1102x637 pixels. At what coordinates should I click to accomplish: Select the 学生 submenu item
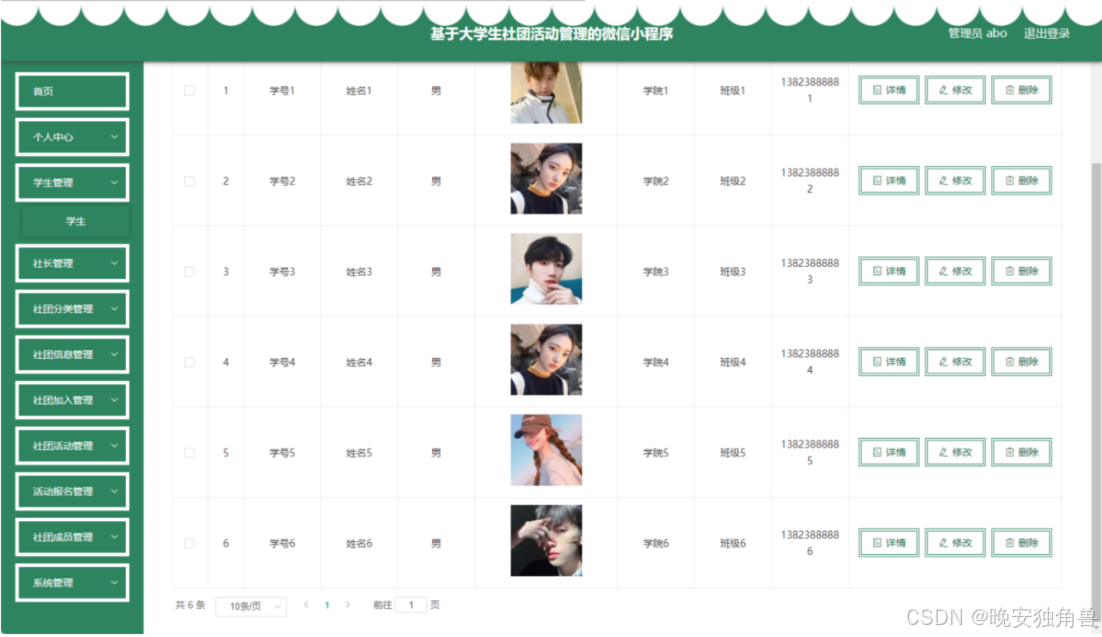(x=75, y=221)
